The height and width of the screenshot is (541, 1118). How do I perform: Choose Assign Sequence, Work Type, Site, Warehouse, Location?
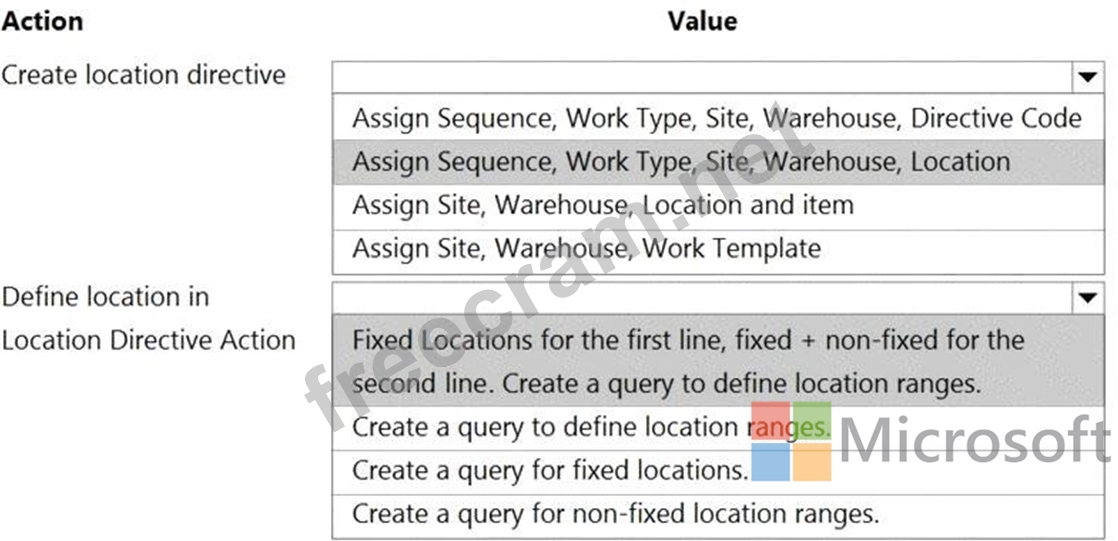pos(681,162)
